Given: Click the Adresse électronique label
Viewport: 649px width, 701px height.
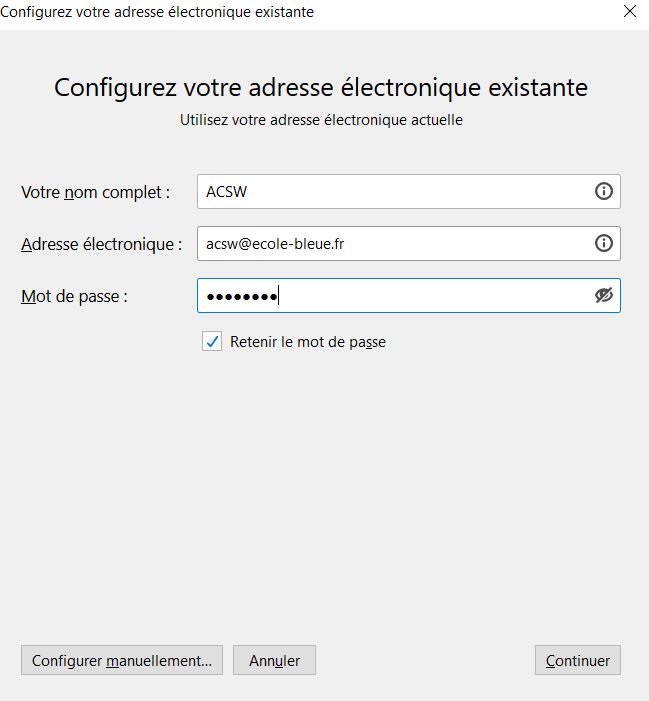Looking at the screenshot, I should (101, 244).
